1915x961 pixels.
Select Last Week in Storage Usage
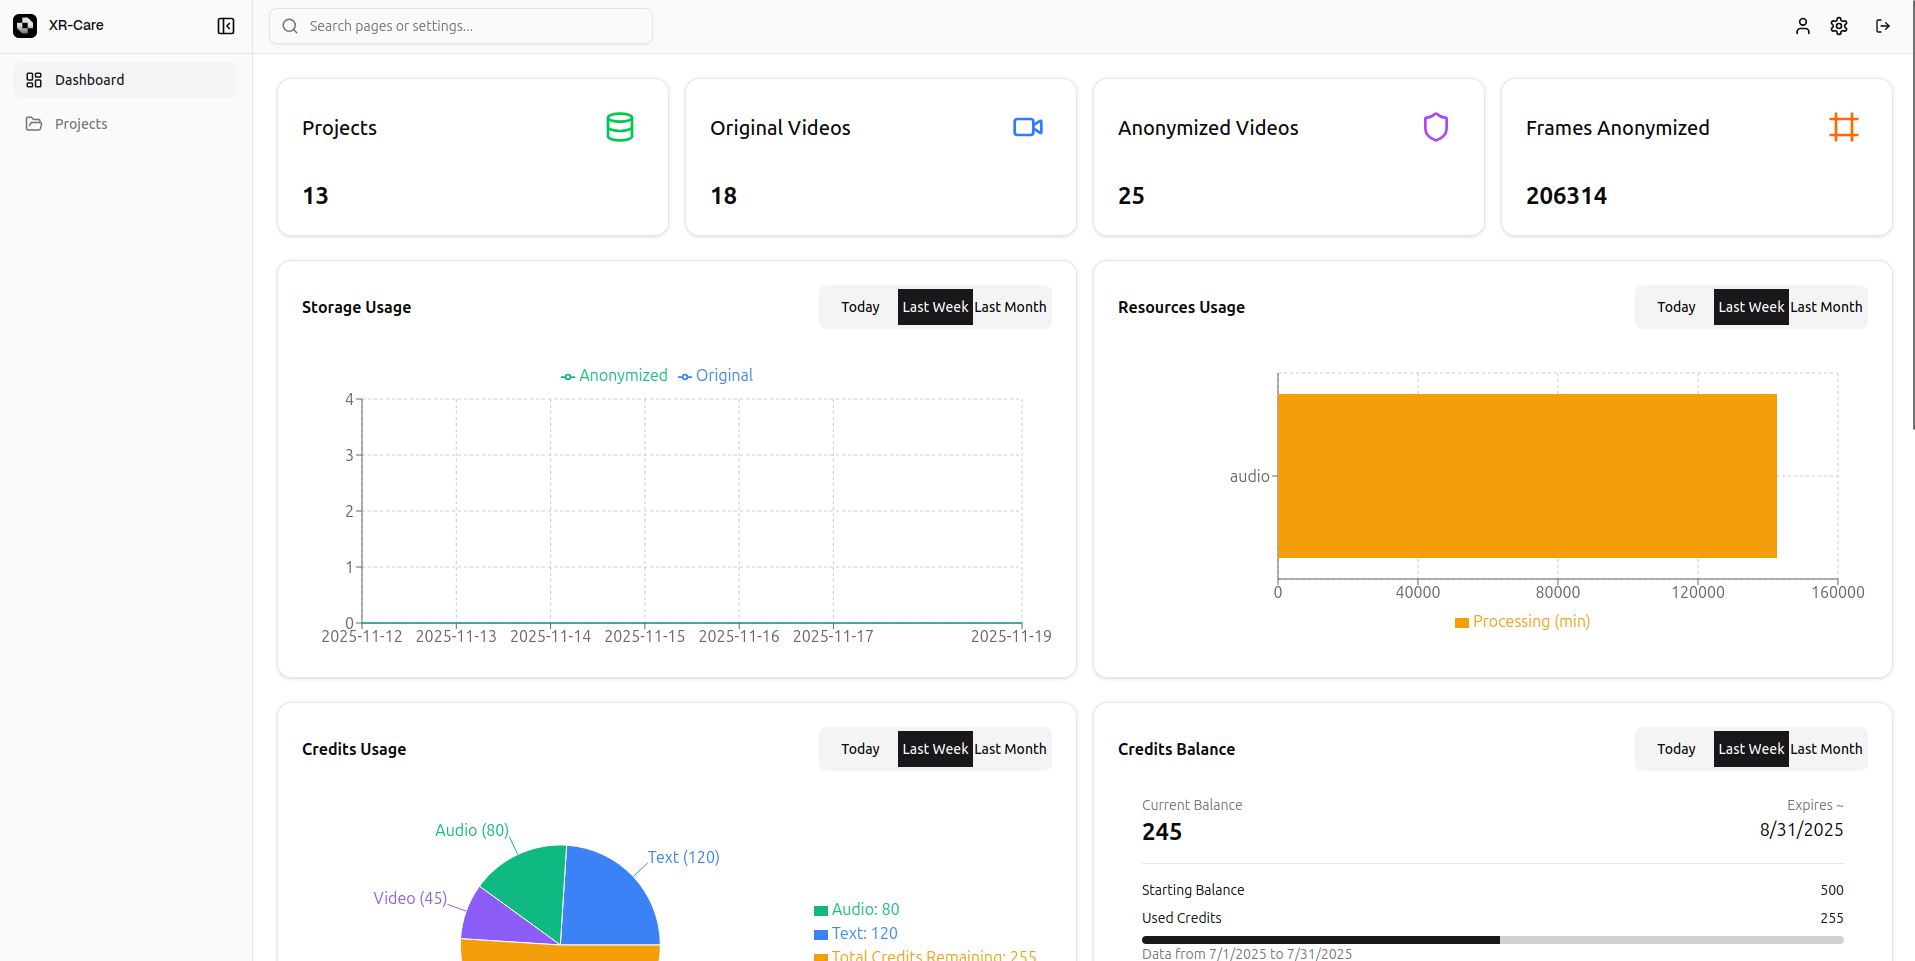(935, 307)
